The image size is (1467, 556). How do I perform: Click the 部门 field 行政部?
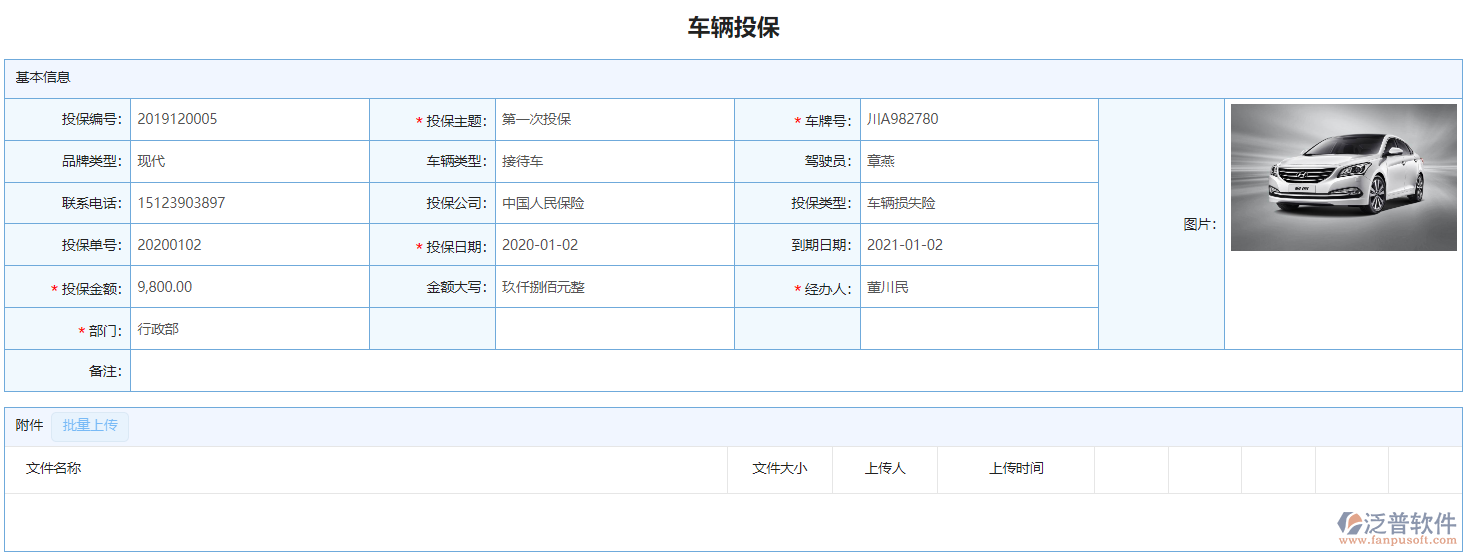pyautogui.click(x=249, y=329)
